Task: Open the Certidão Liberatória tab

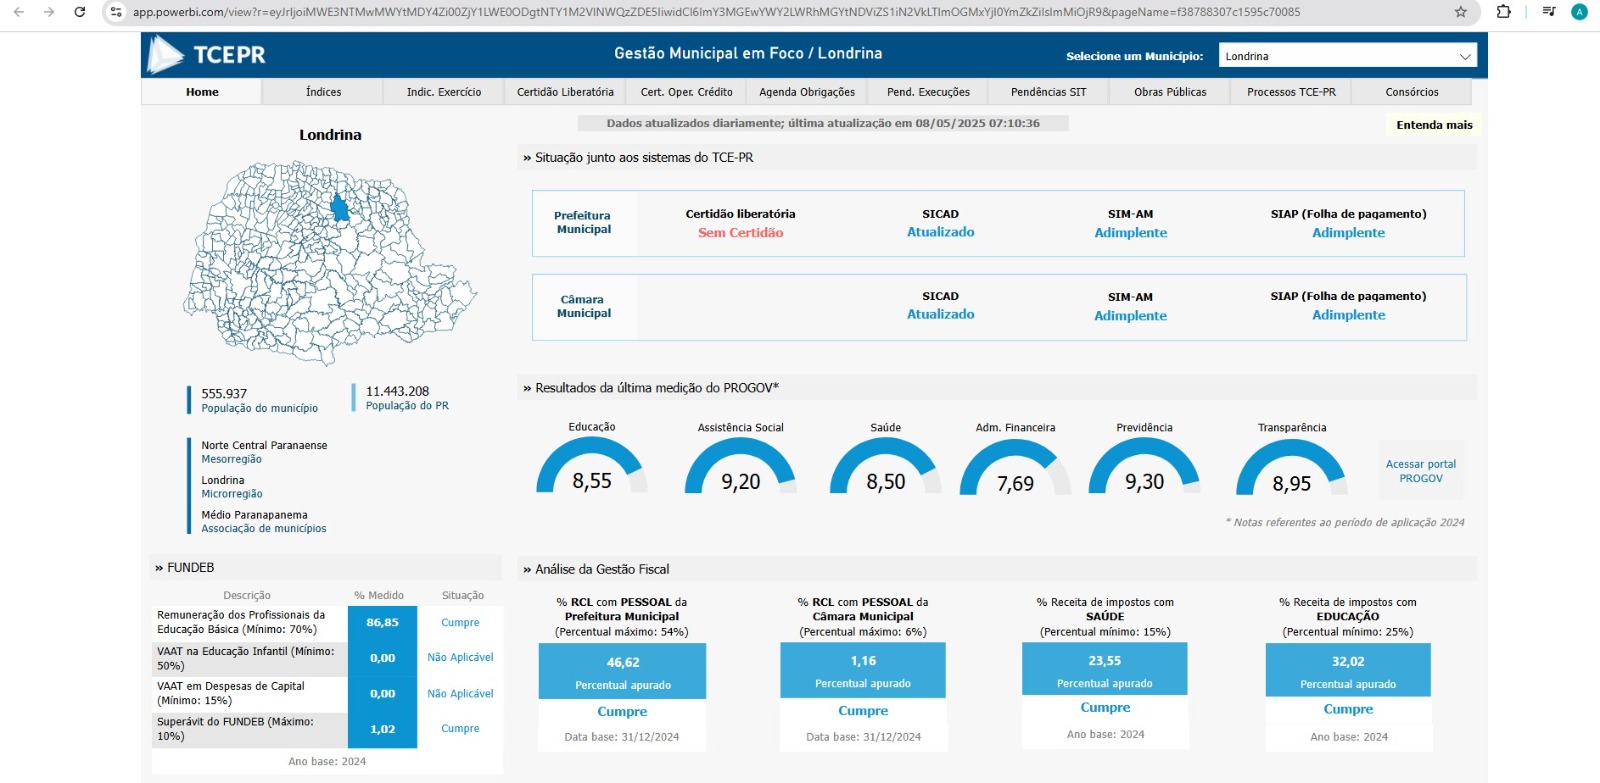Action: (565, 92)
